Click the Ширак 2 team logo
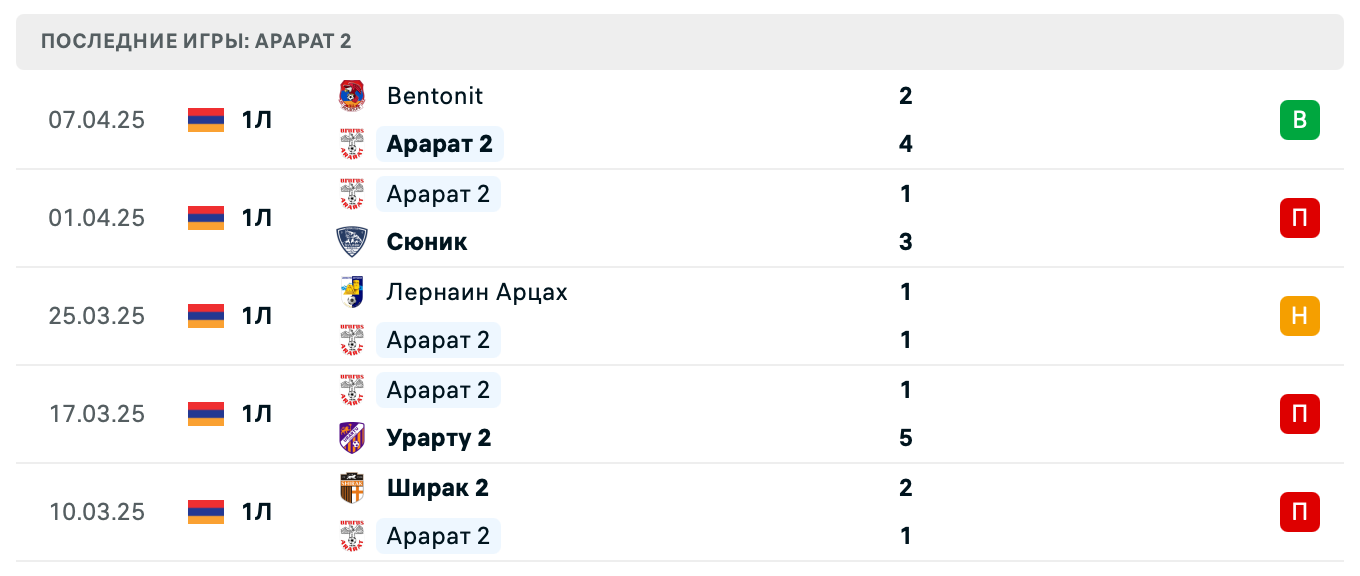Screen dimensions: 1360x576 [x=352, y=488]
